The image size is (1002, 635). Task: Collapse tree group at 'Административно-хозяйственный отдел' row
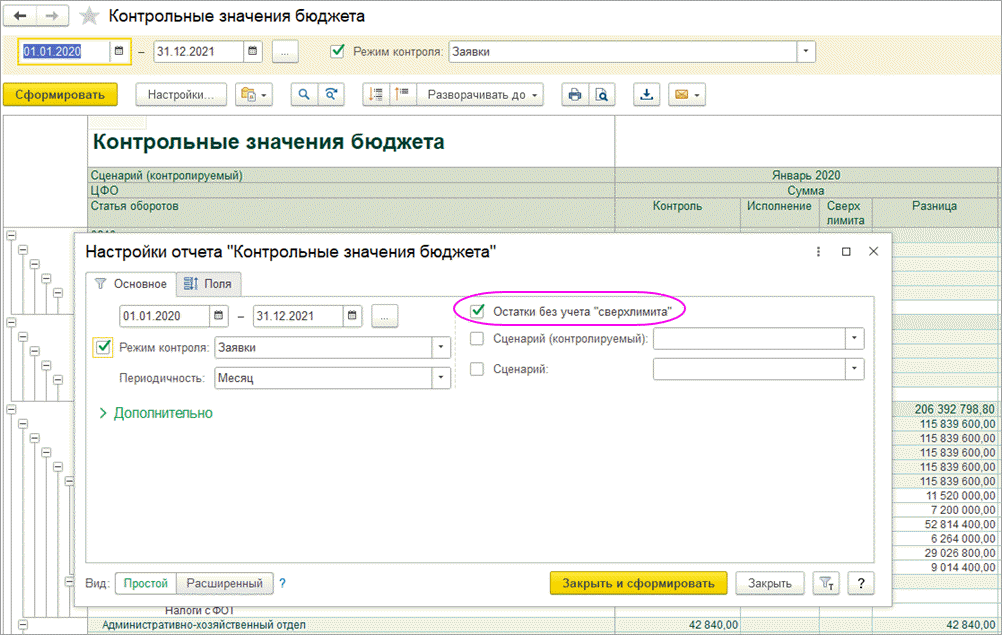pyautogui.click(x=23, y=625)
